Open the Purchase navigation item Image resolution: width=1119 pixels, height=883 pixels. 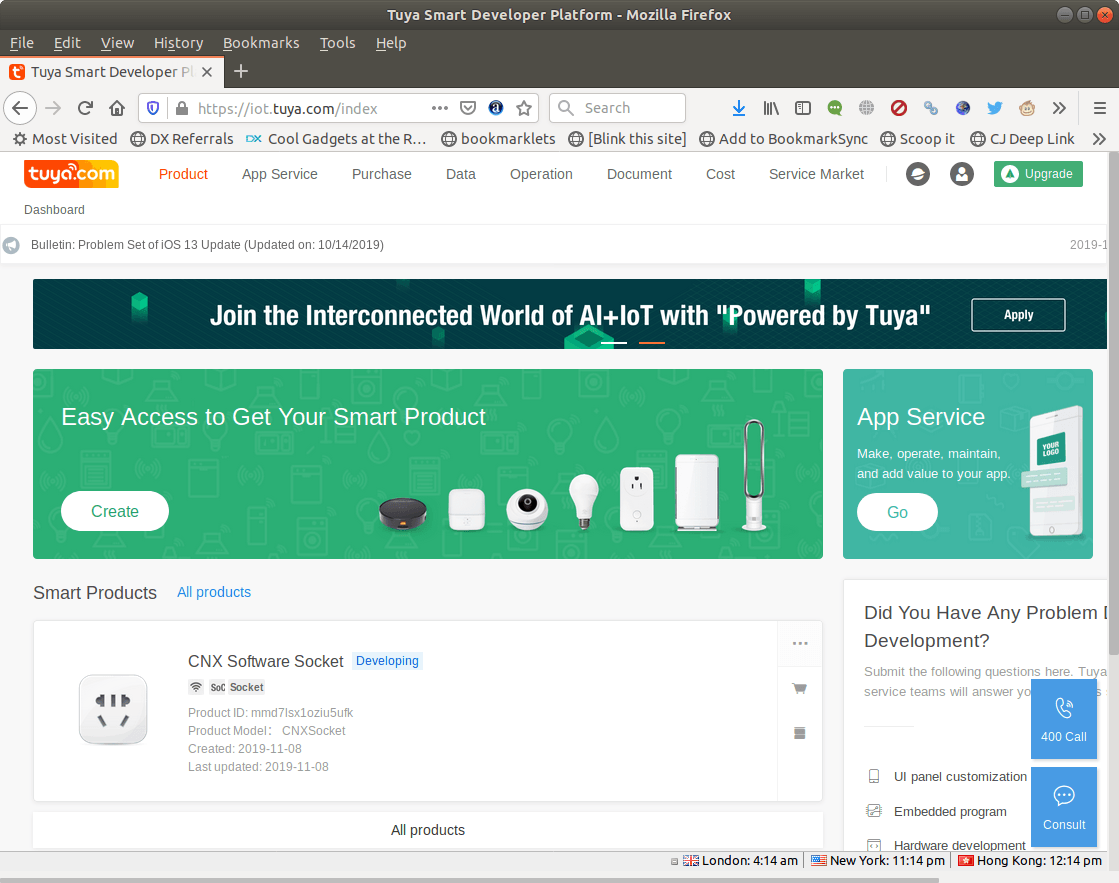(382, 174)
